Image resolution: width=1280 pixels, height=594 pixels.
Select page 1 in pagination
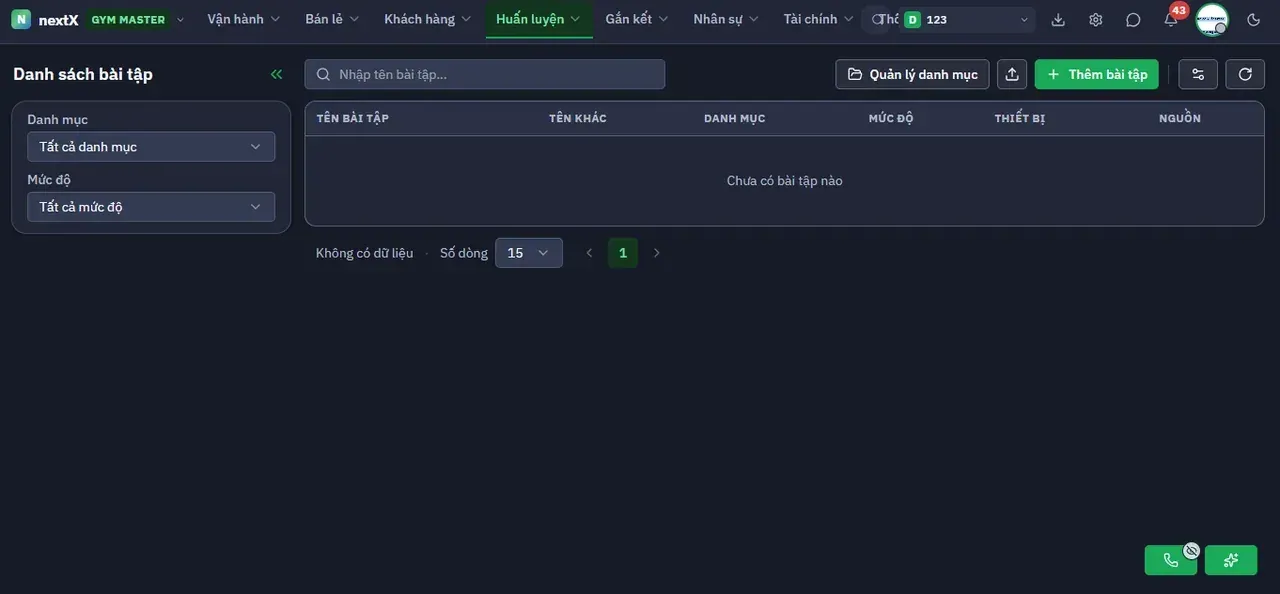623,253
